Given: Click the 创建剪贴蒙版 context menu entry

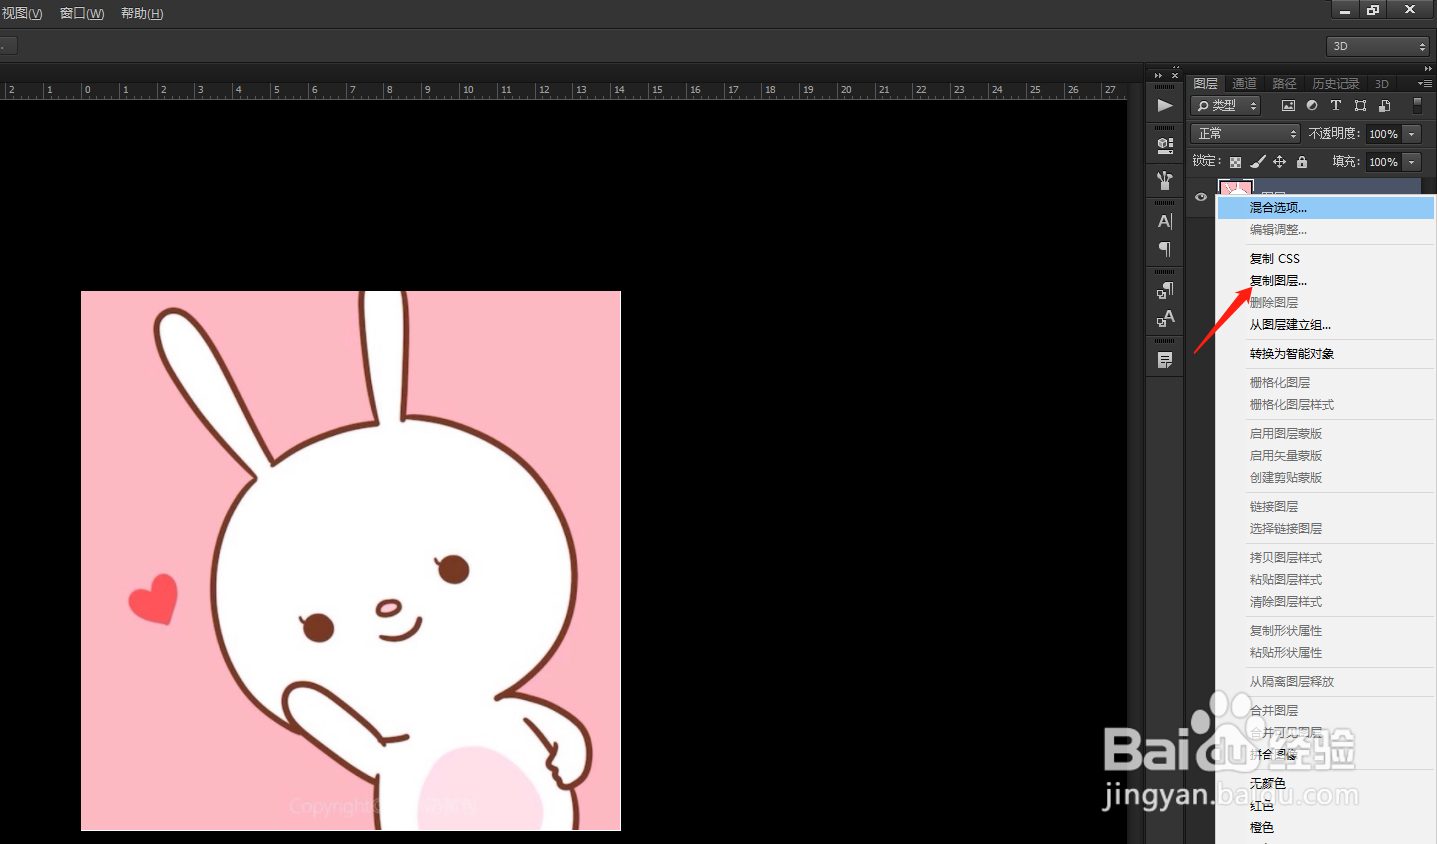Looking at the screenshot, I should point(1325,478).
